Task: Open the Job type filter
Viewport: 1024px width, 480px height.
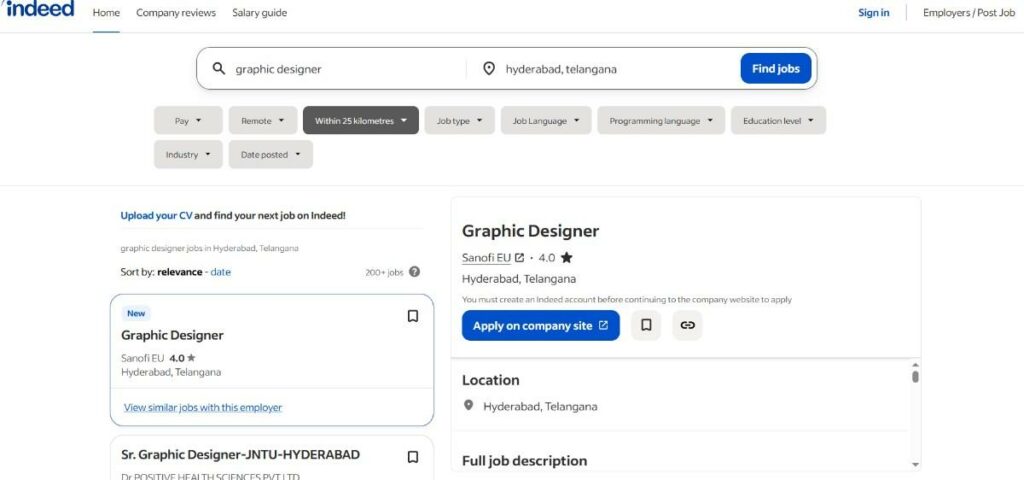Action: pos(460,121)
